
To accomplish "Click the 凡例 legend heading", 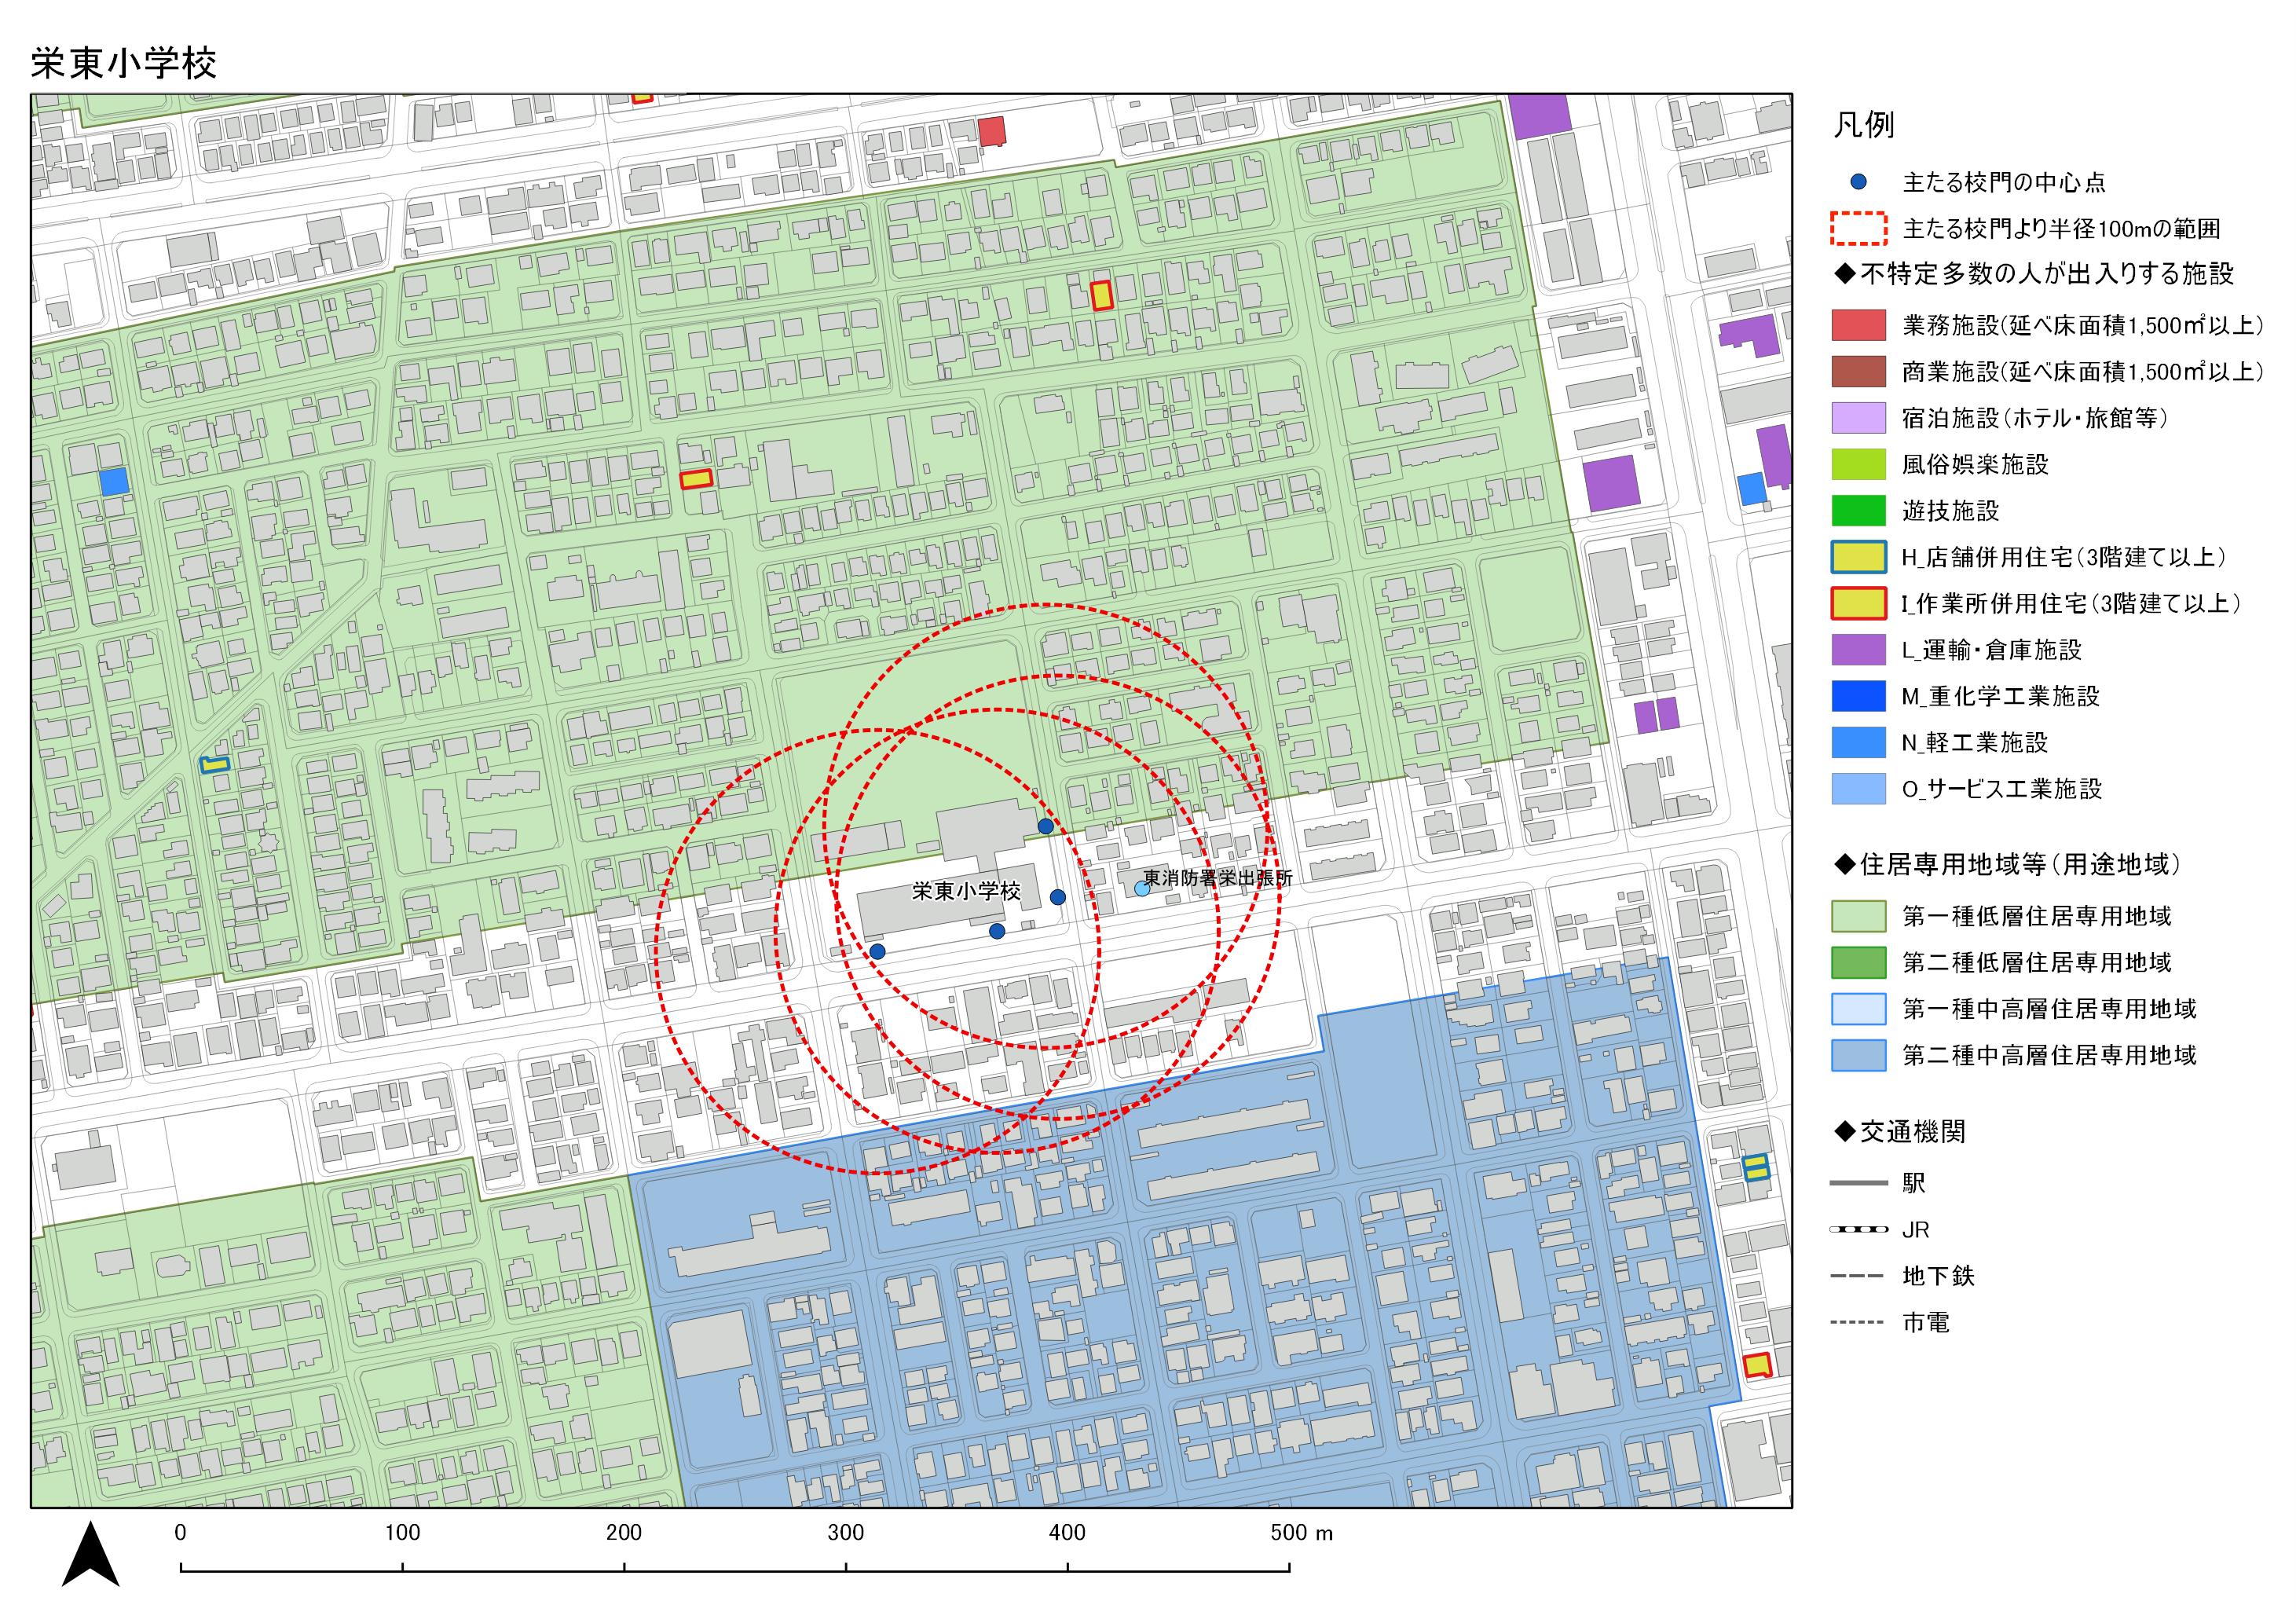I will [1864, 125].
